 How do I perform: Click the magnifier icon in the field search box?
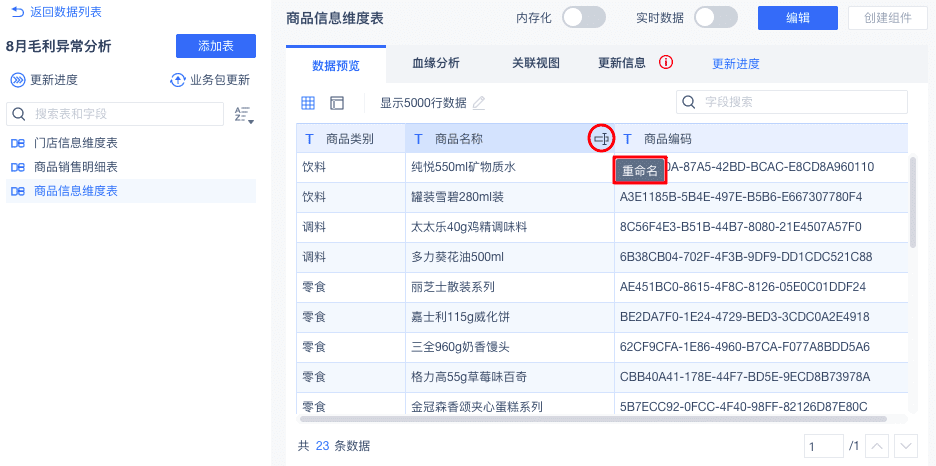(689, 102)
